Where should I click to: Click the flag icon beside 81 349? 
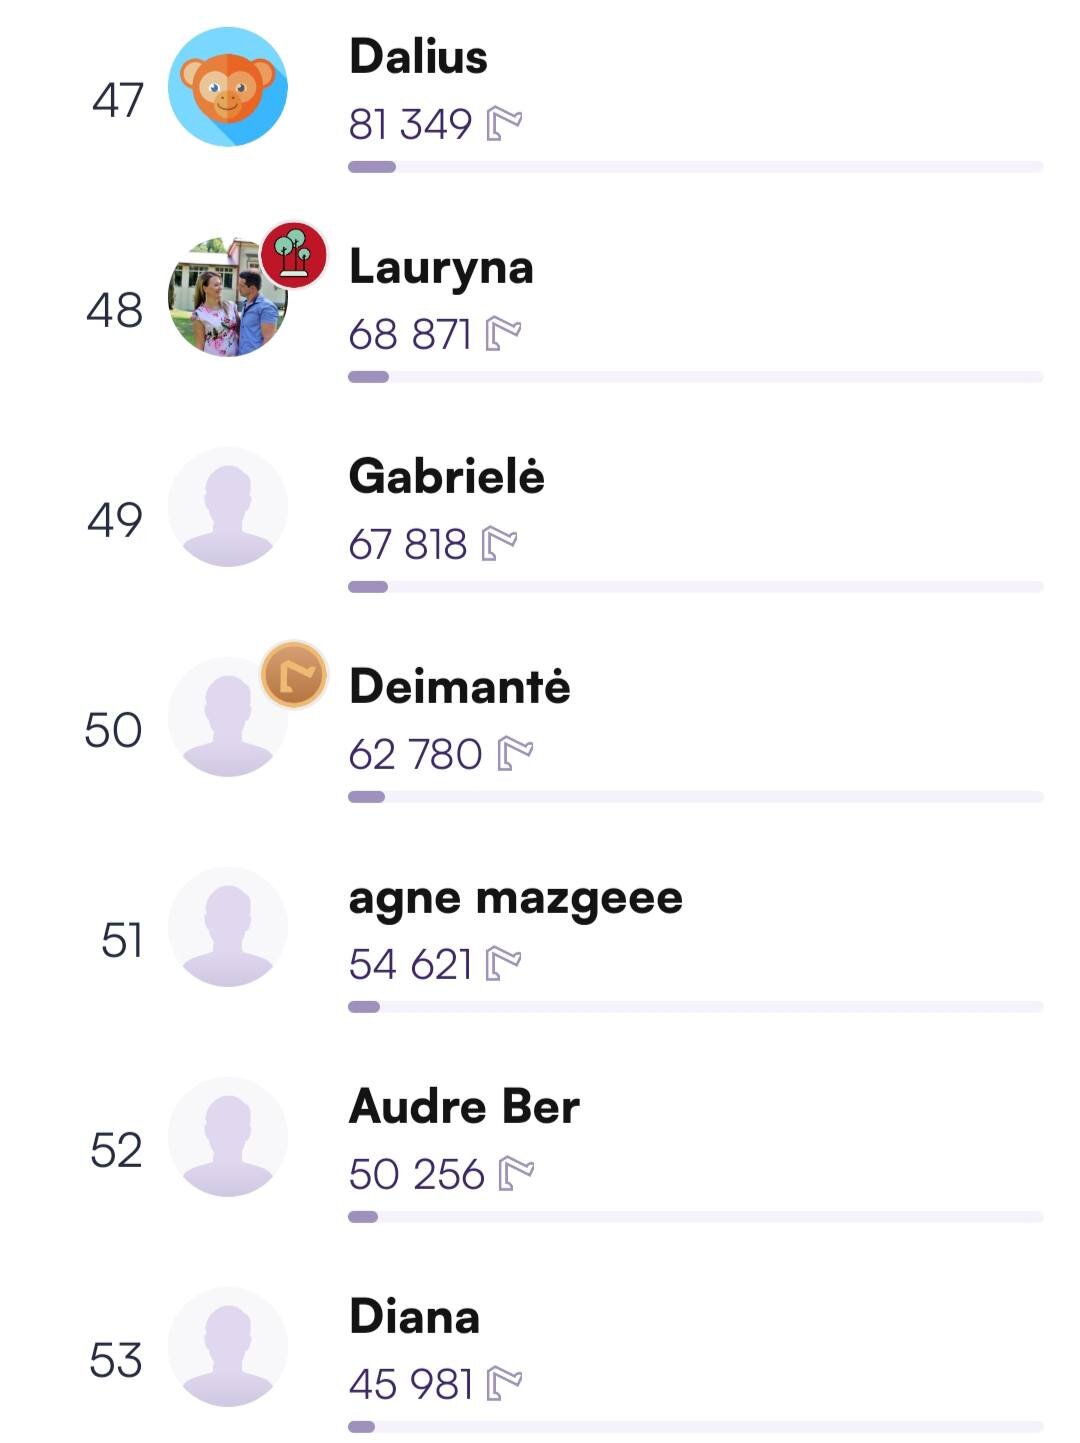(504, 124)
